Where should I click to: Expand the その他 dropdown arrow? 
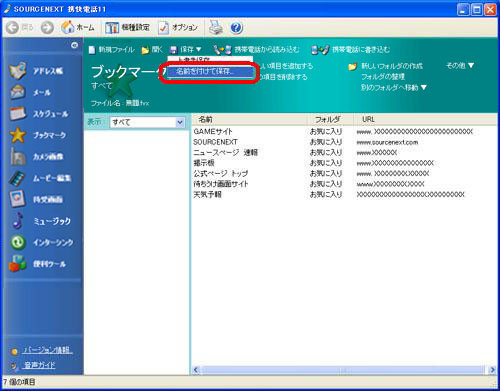(x=471, y=65)
